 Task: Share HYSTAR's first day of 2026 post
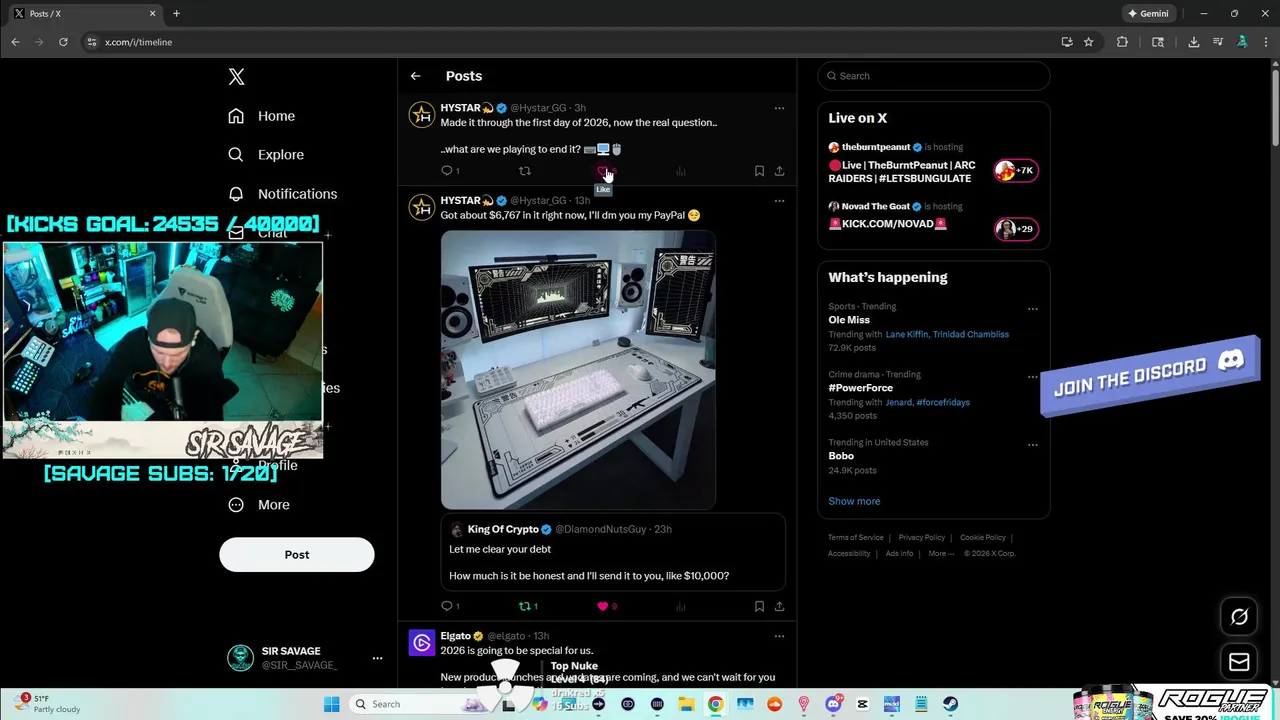click(x=779, y=171)
